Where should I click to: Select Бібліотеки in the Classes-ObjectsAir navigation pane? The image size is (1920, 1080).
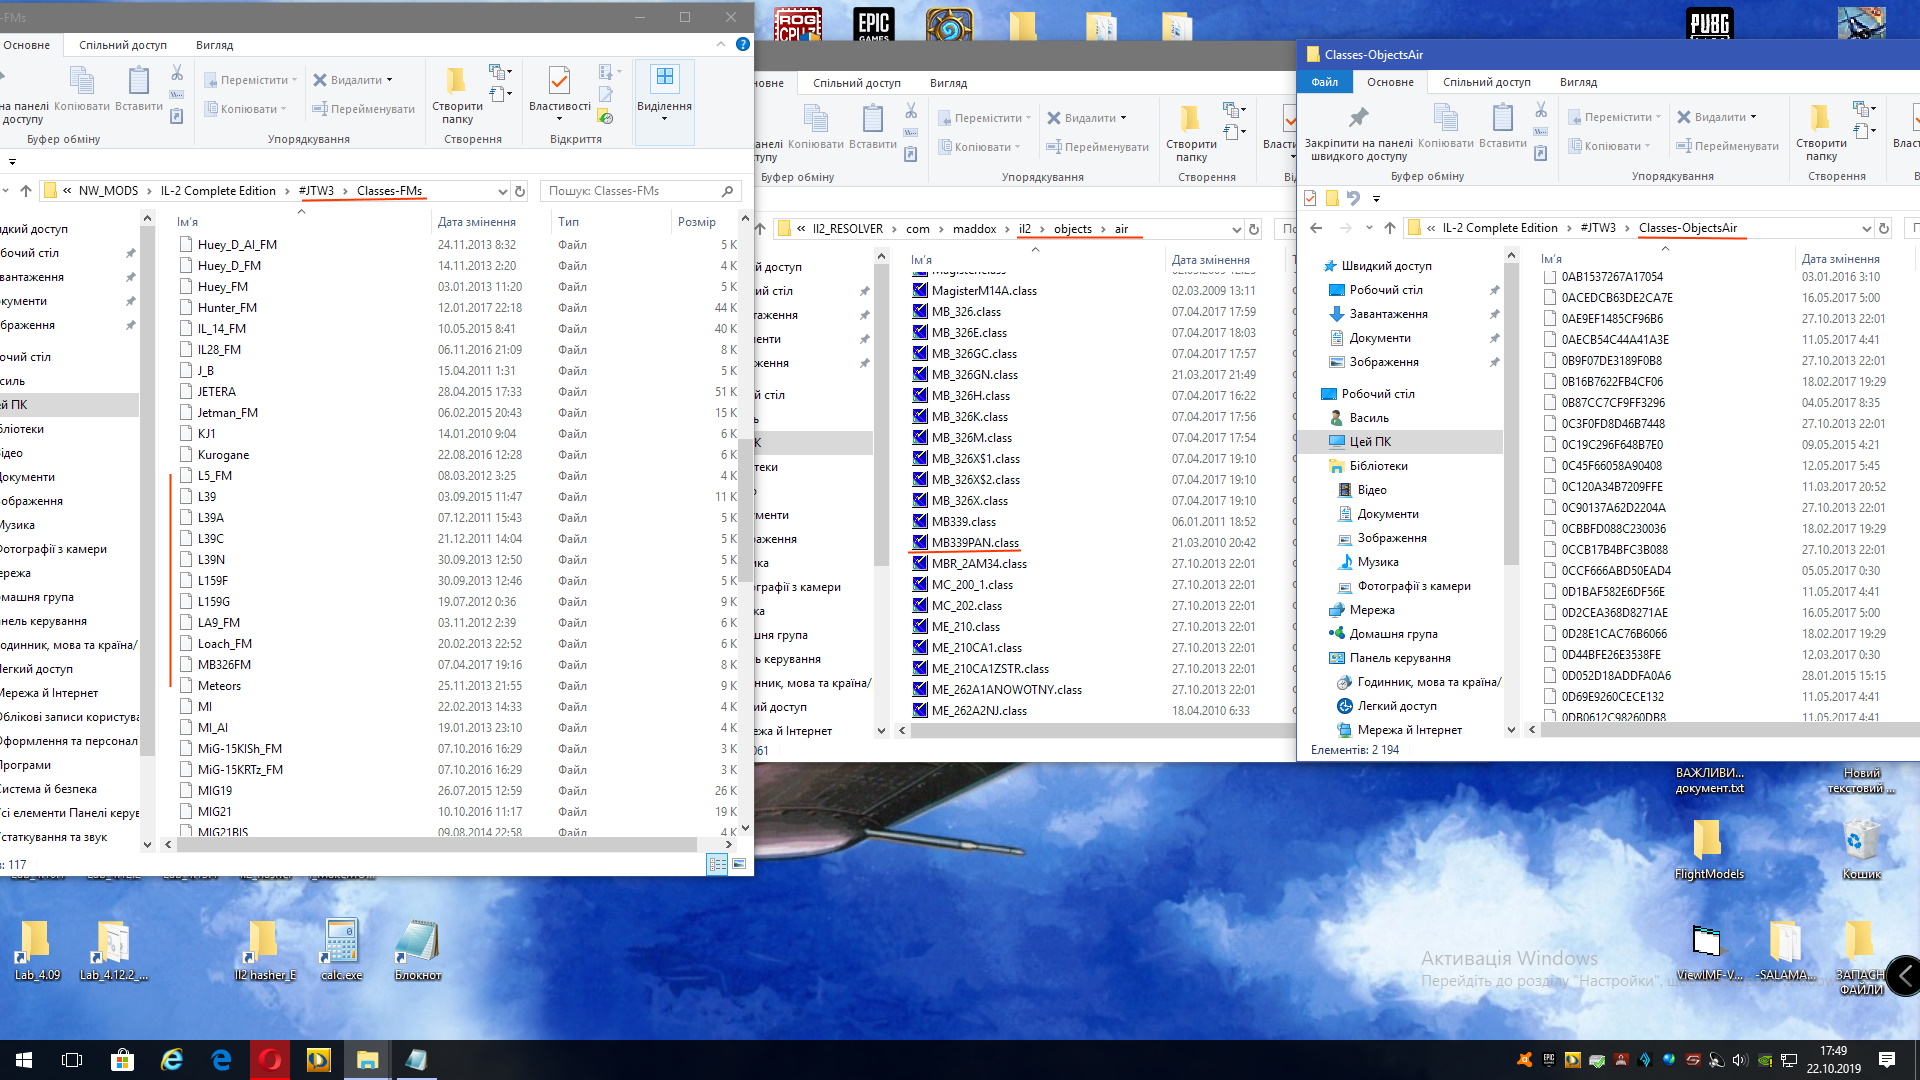1378,466
